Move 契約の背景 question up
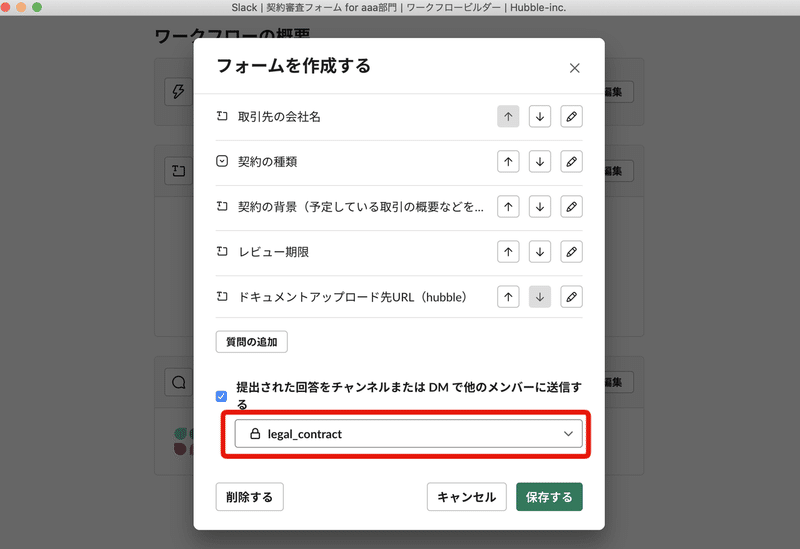 tap(508, 207)
